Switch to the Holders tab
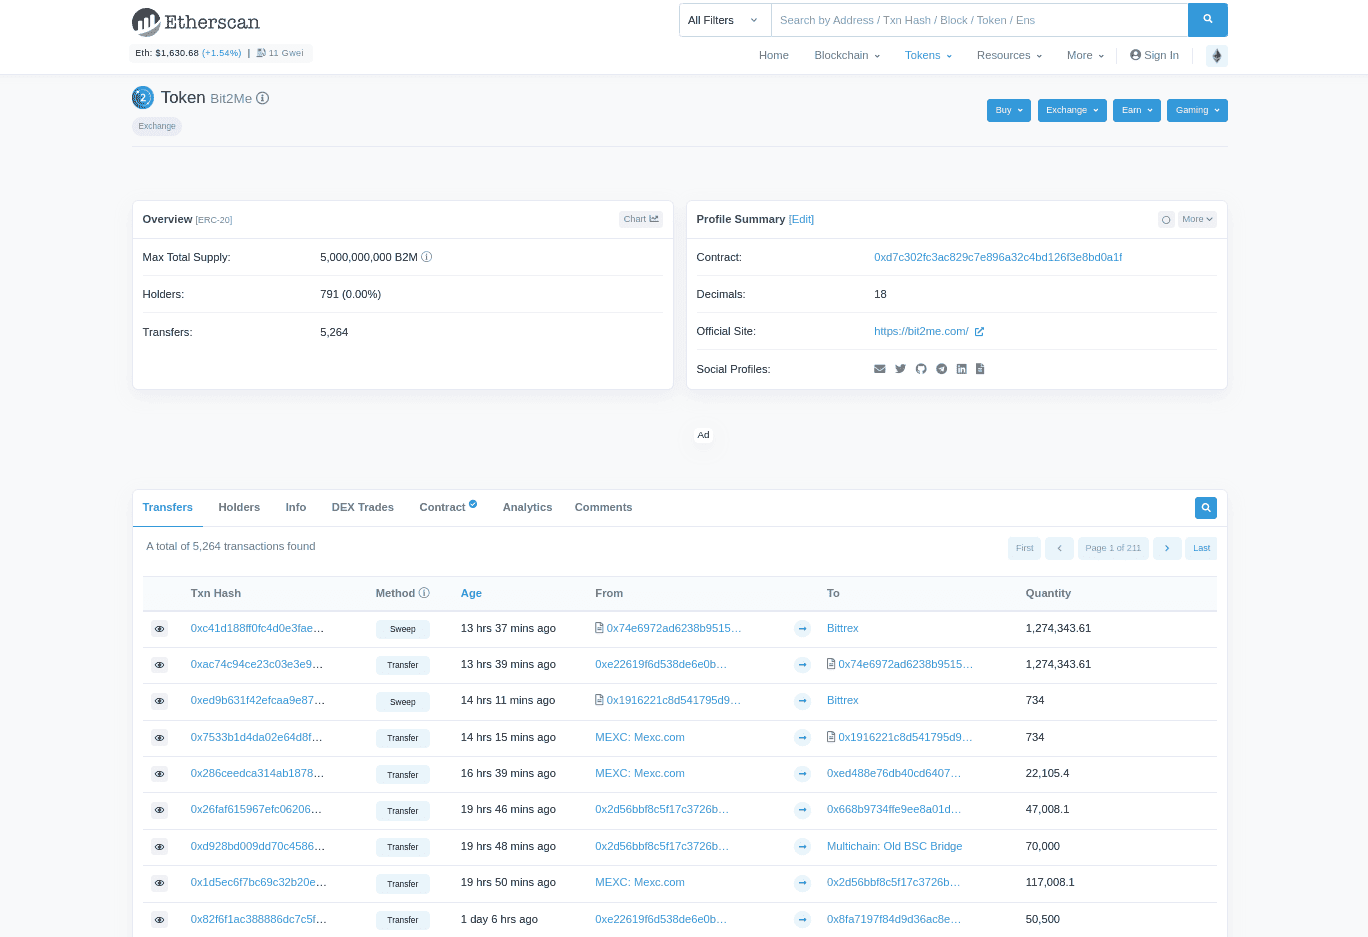The width and height of the screenshot is (1368, 937). (239, 508)
